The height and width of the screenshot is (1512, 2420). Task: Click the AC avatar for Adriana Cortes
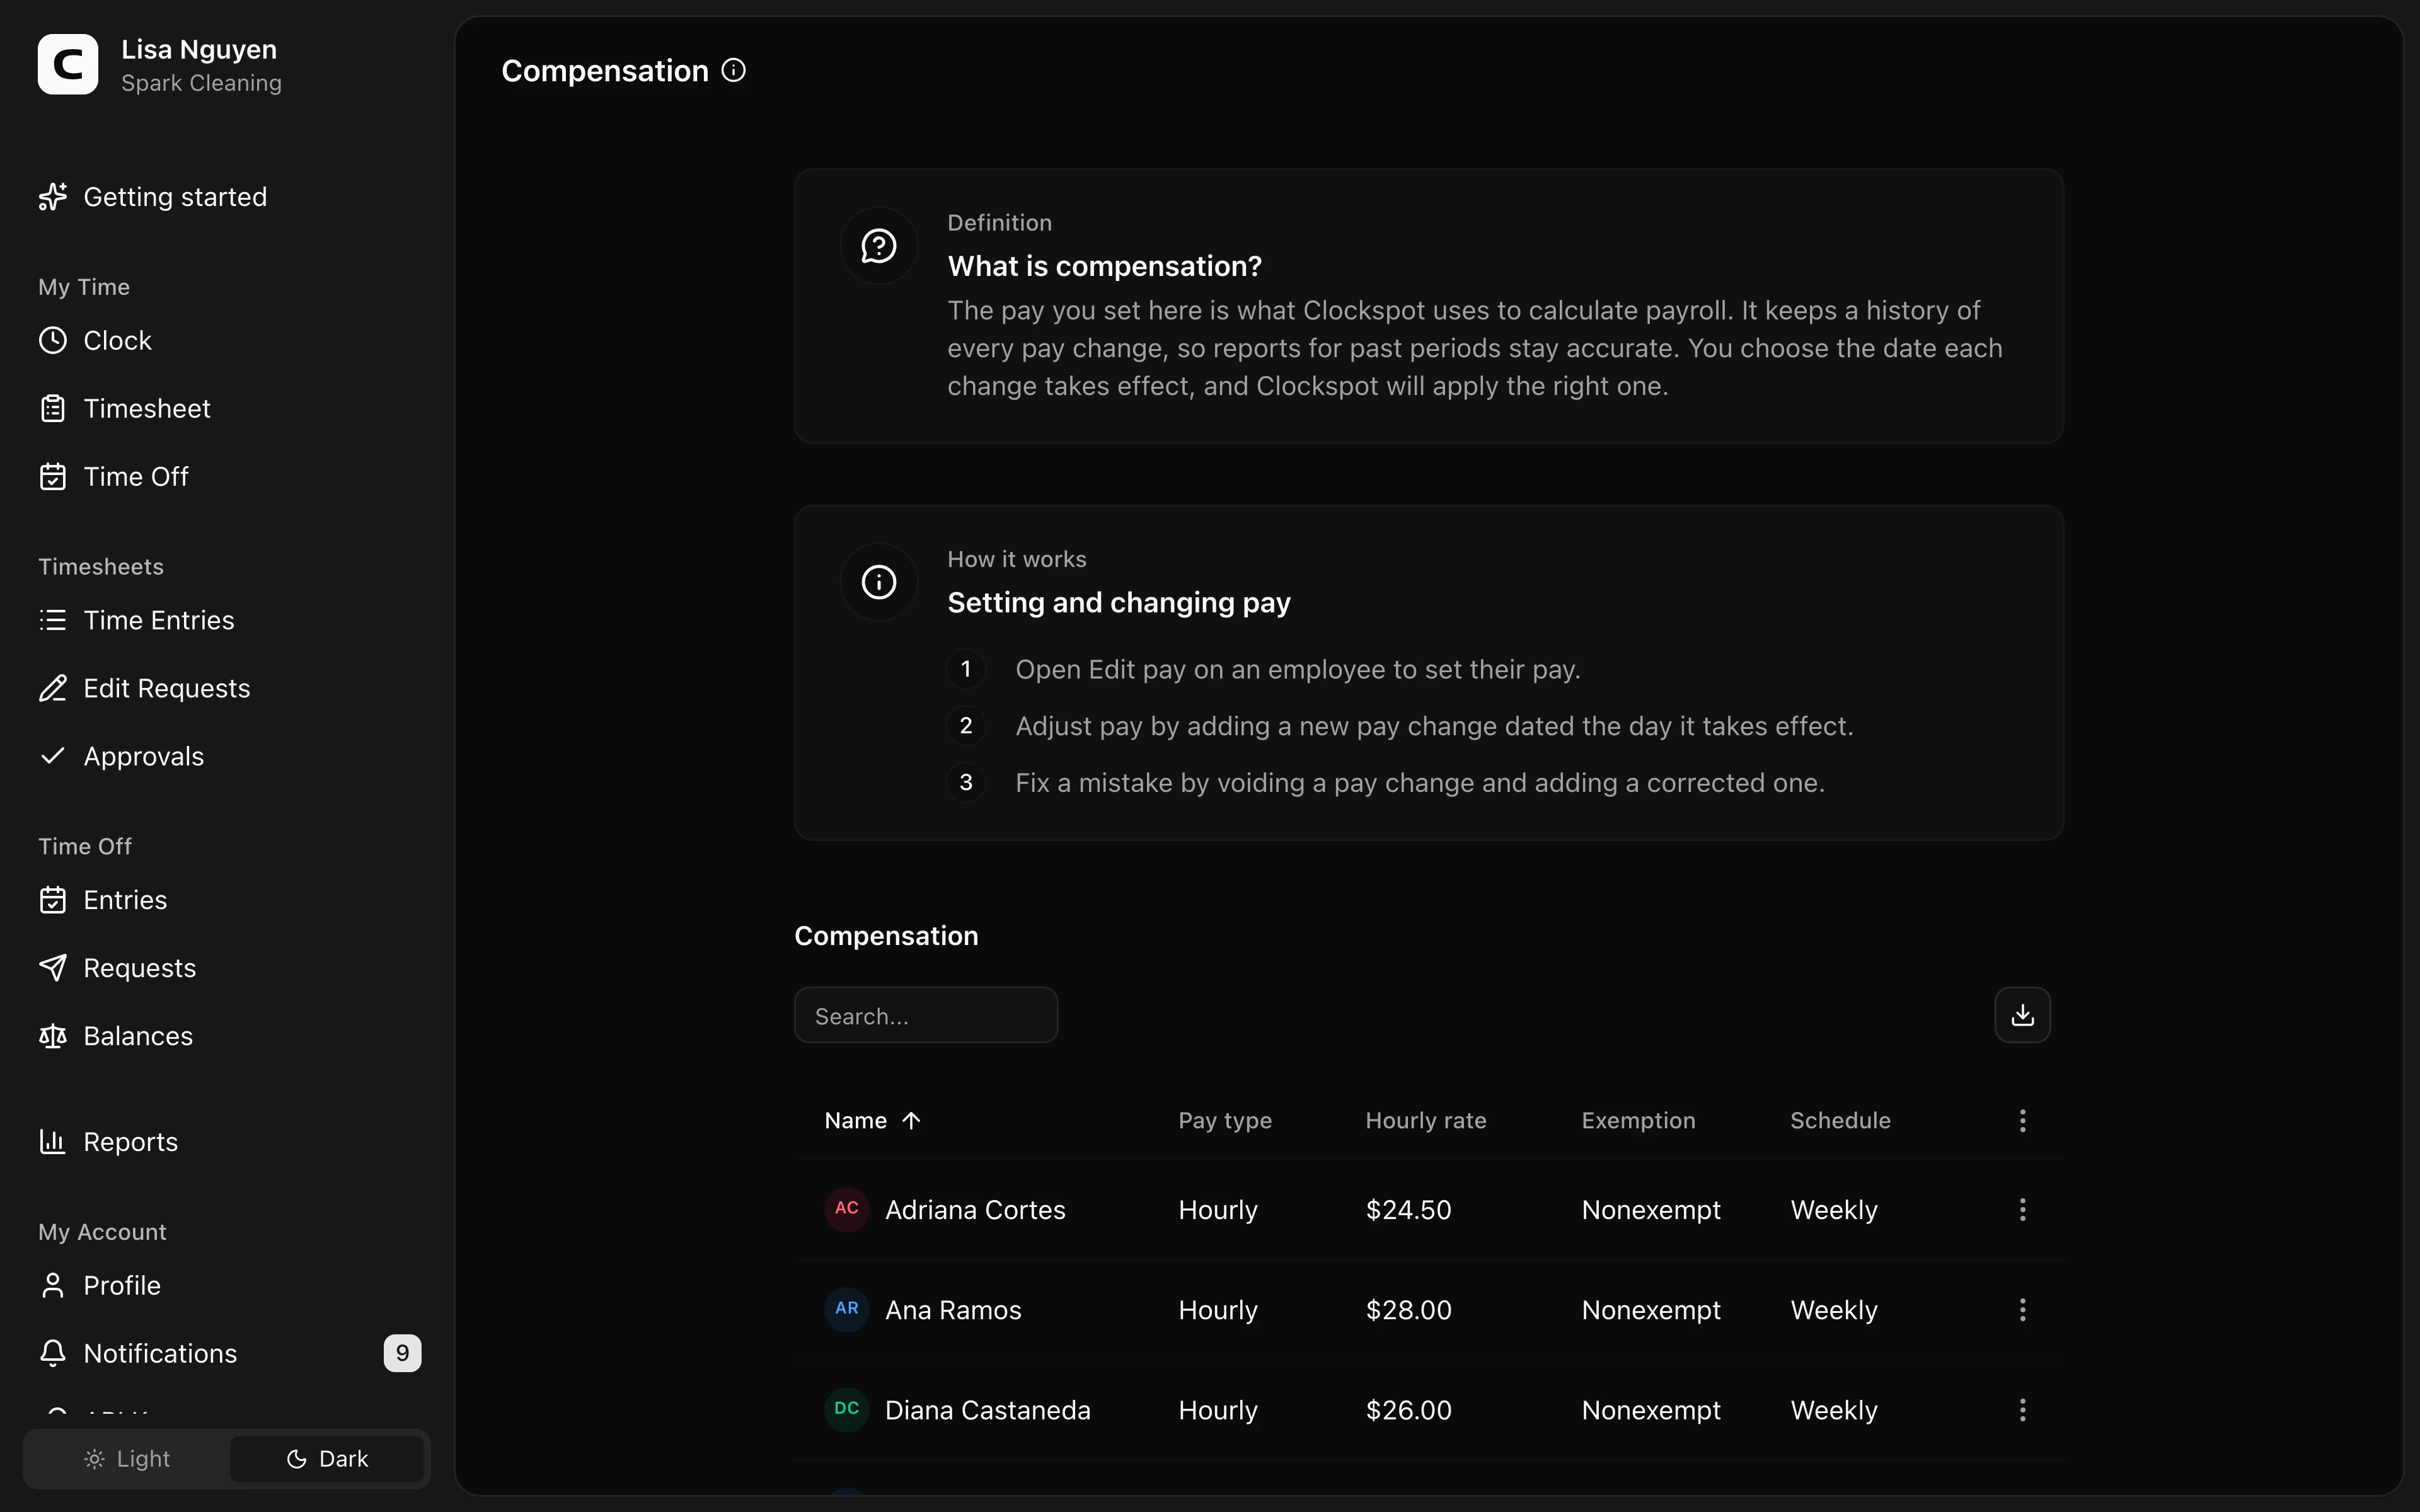[847, 1209]
